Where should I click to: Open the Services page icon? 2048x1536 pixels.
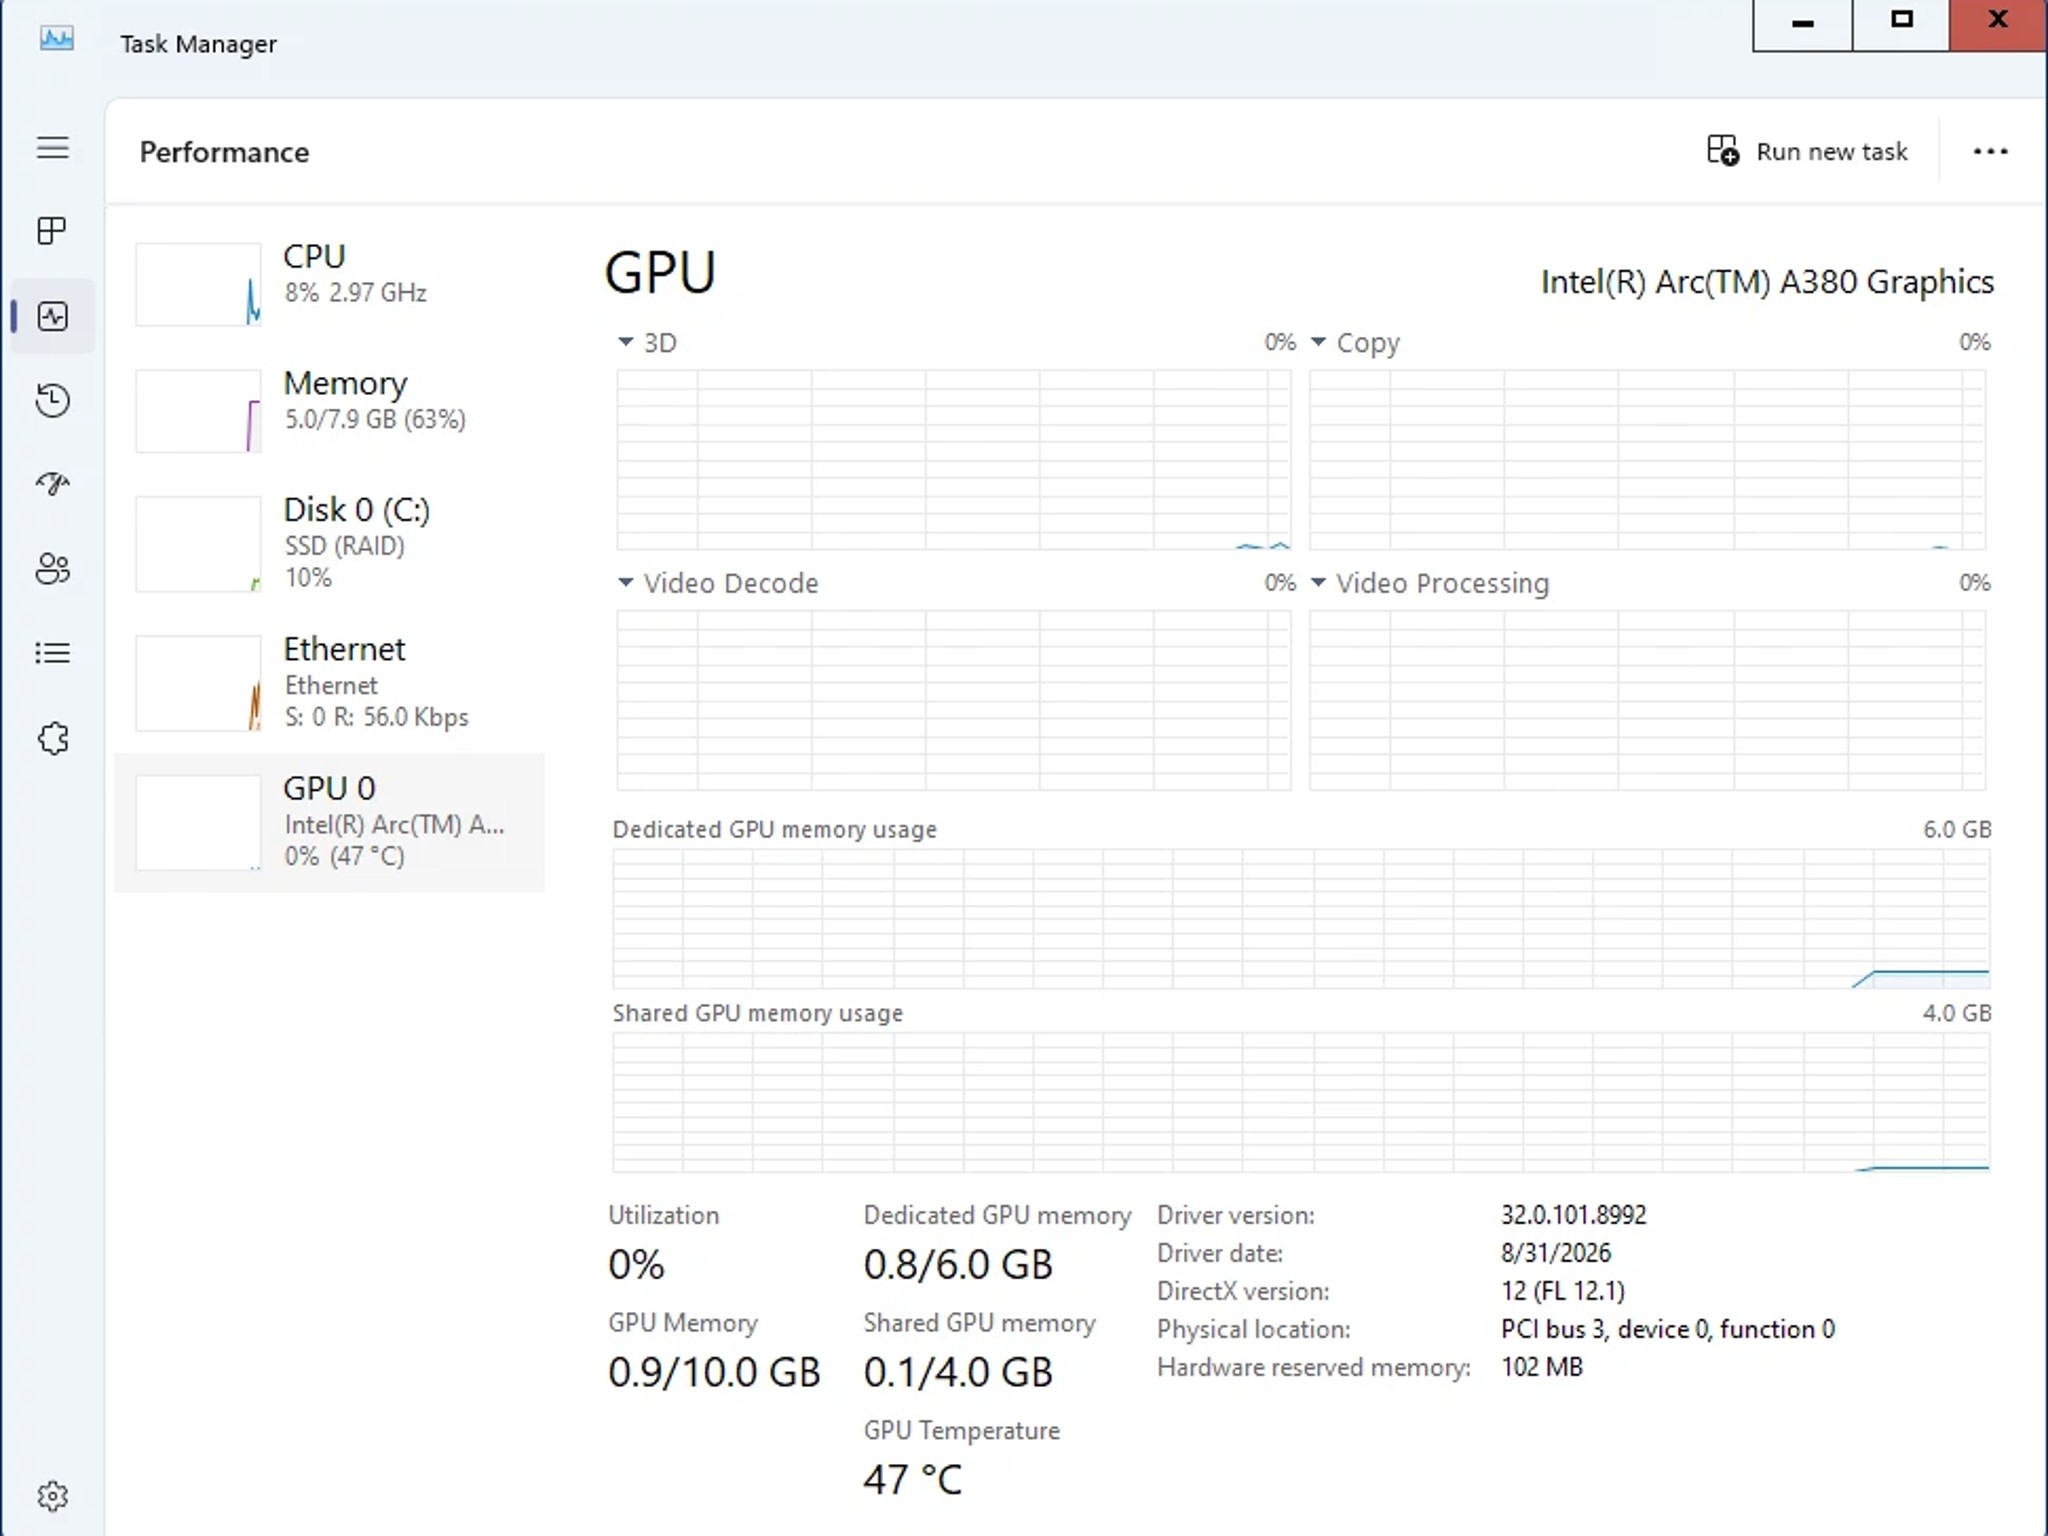pyautogui.click(x=53, y=738)
